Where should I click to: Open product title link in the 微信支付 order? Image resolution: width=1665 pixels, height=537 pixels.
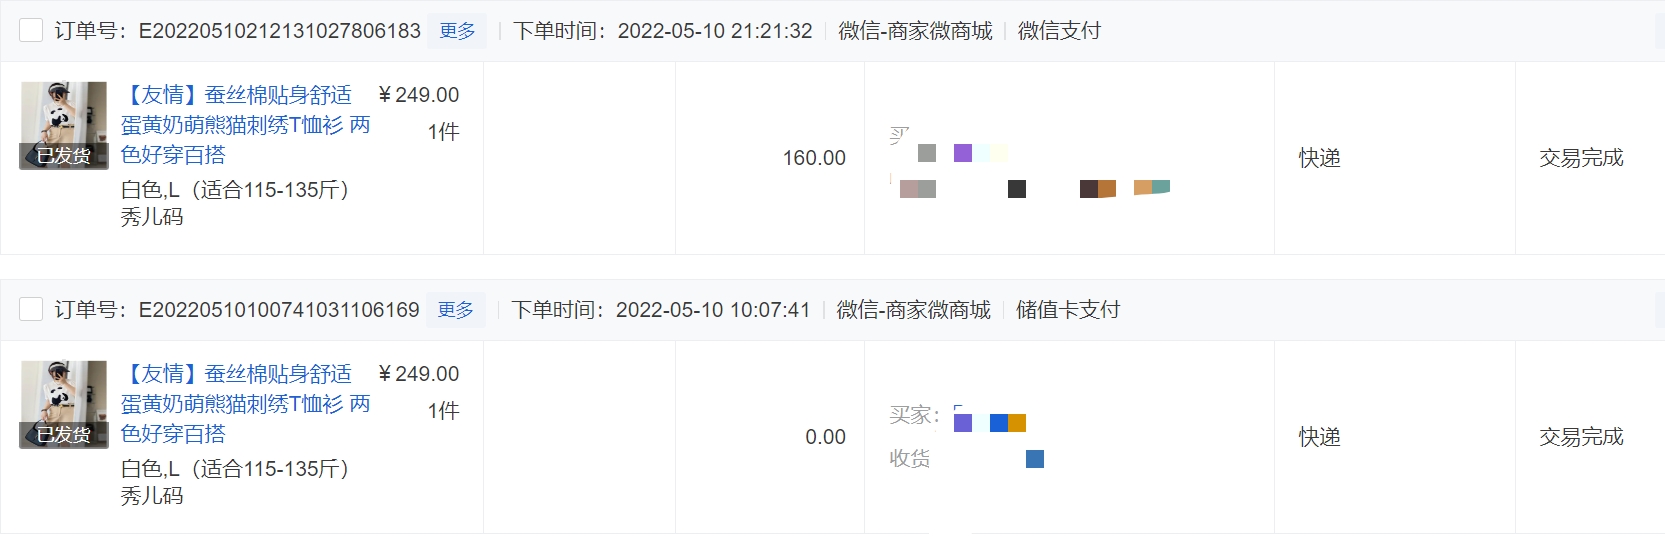coord(245,124)
